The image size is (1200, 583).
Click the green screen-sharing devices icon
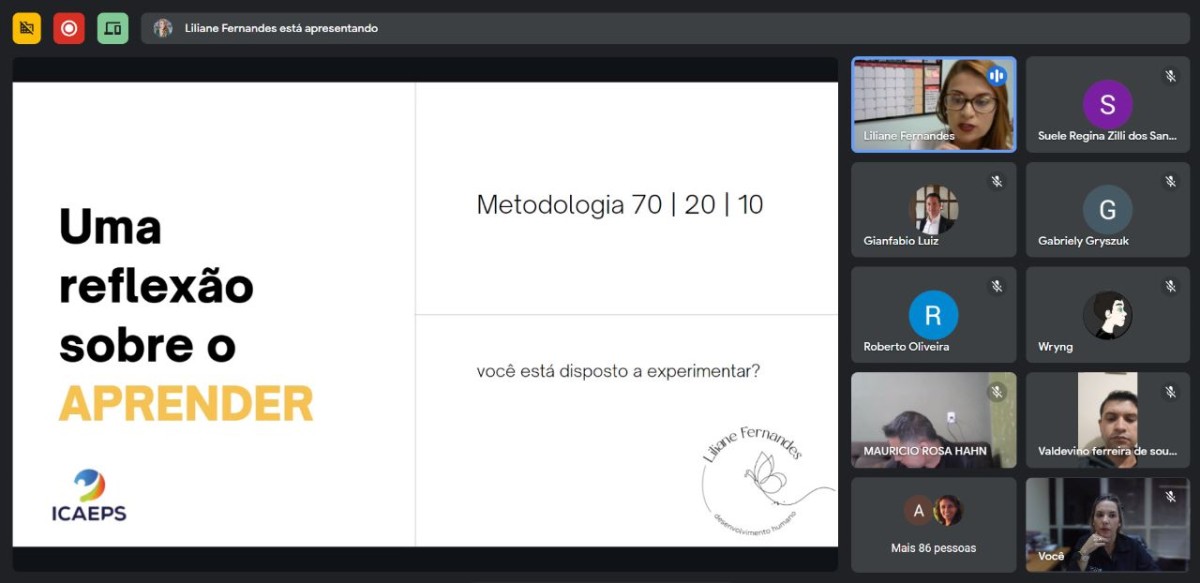(x=113, y=28)
